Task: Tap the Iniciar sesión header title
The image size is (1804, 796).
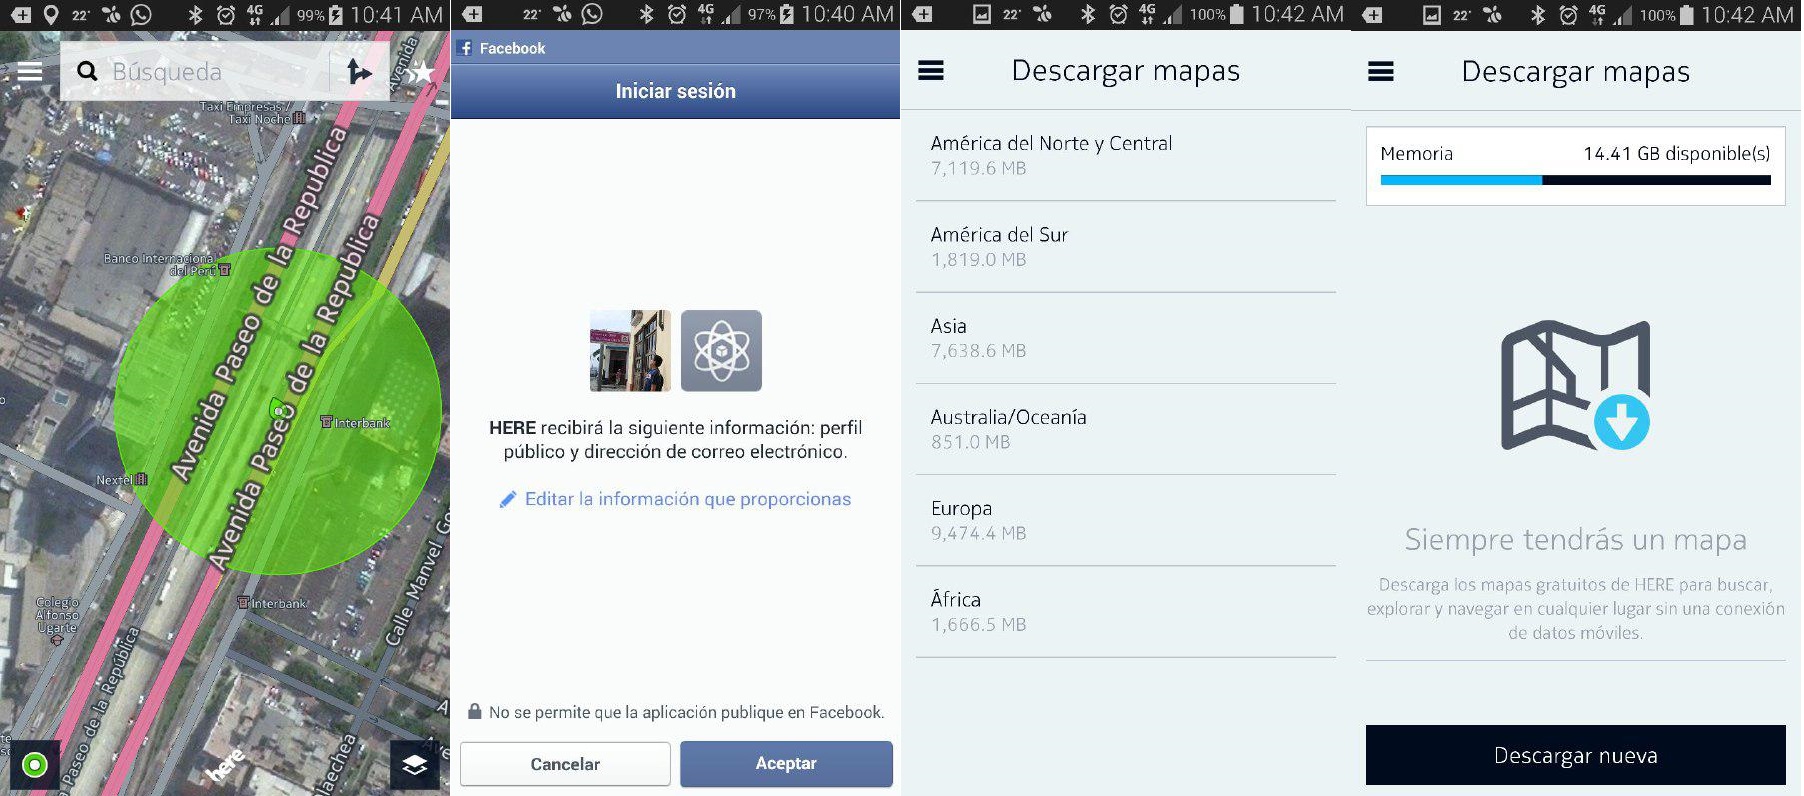Action: [x=675, y=91]
